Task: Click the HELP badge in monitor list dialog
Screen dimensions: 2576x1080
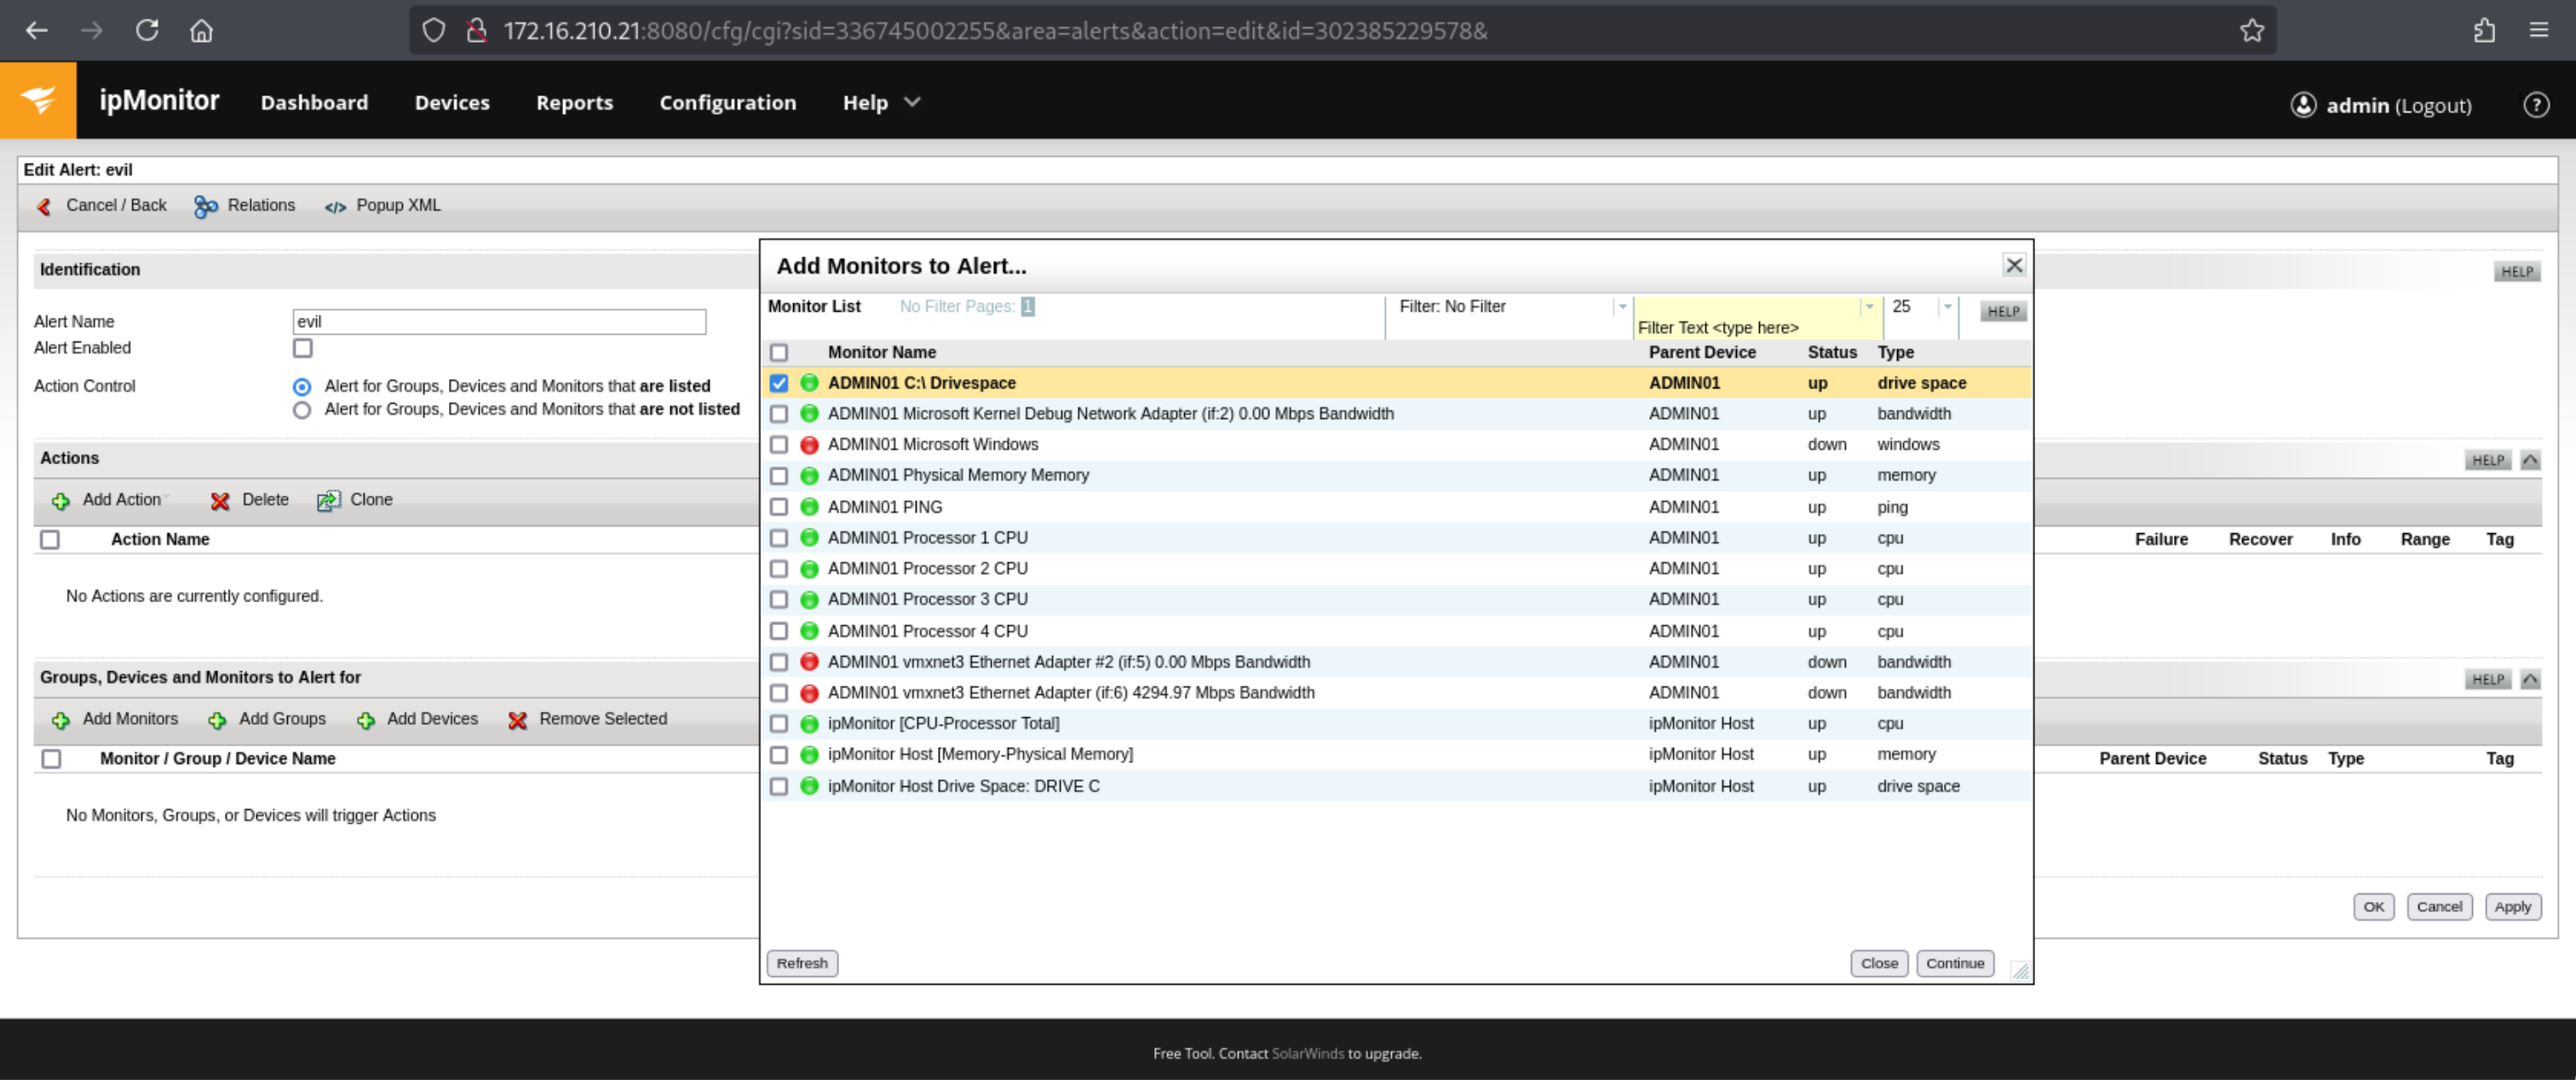Action: 2003,311
